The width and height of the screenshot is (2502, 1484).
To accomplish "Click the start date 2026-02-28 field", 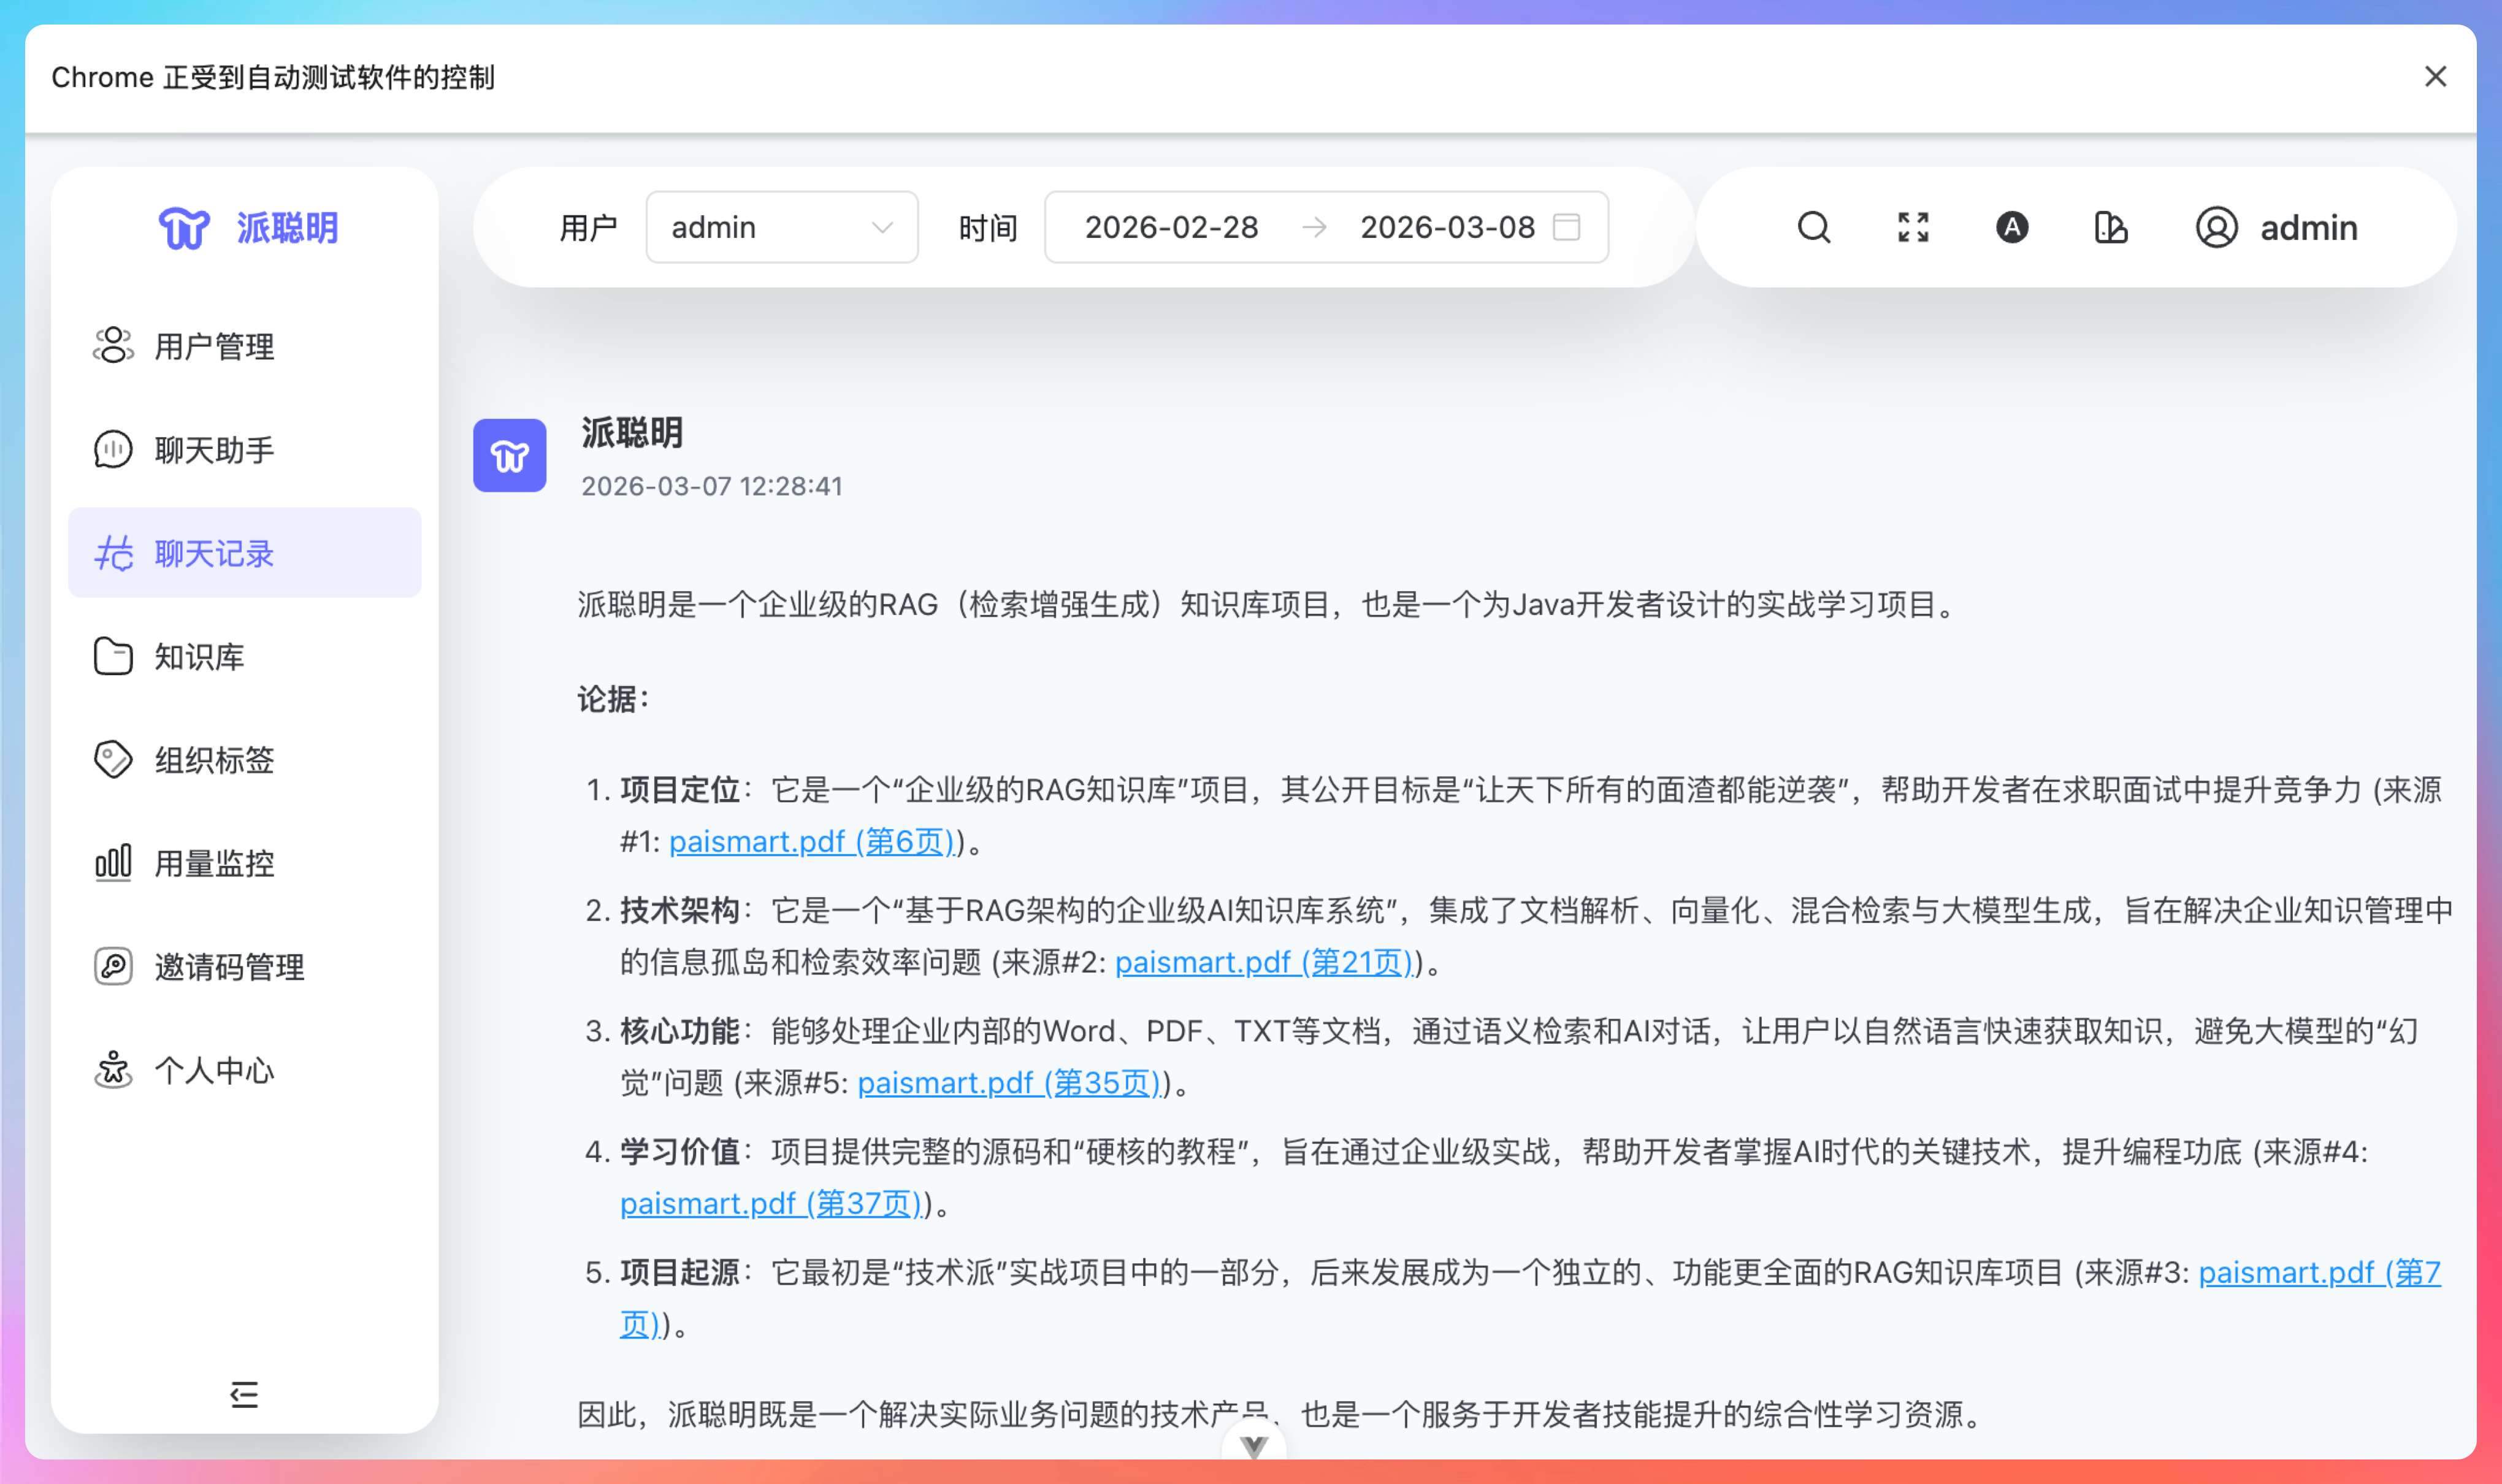I will click(1171, 228).
